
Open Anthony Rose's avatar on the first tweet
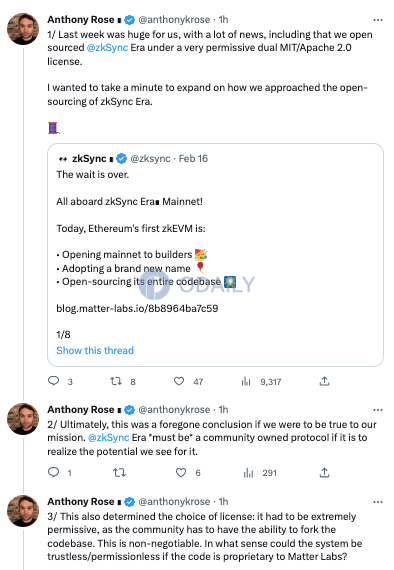[23, 29]
